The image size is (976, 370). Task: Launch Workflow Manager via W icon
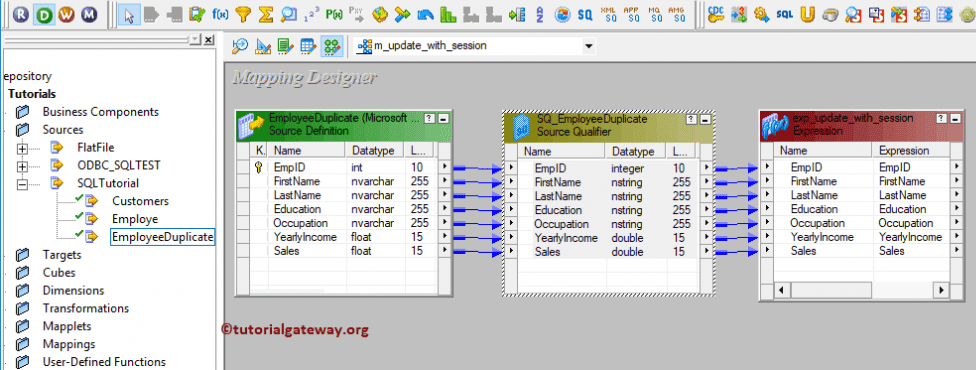coord(67,15)
